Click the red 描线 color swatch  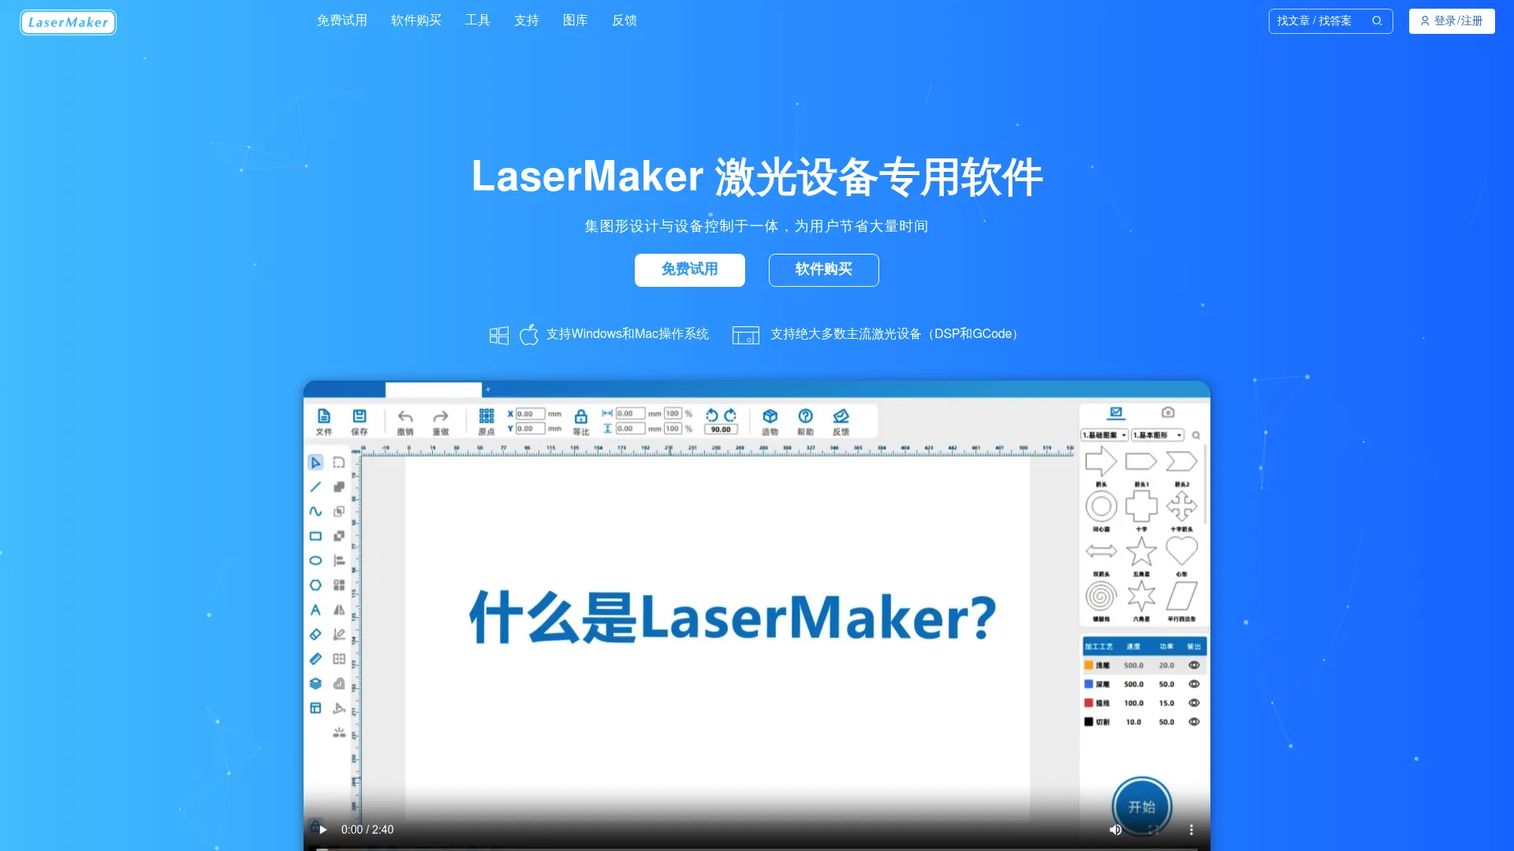(x=1089, y=703)
